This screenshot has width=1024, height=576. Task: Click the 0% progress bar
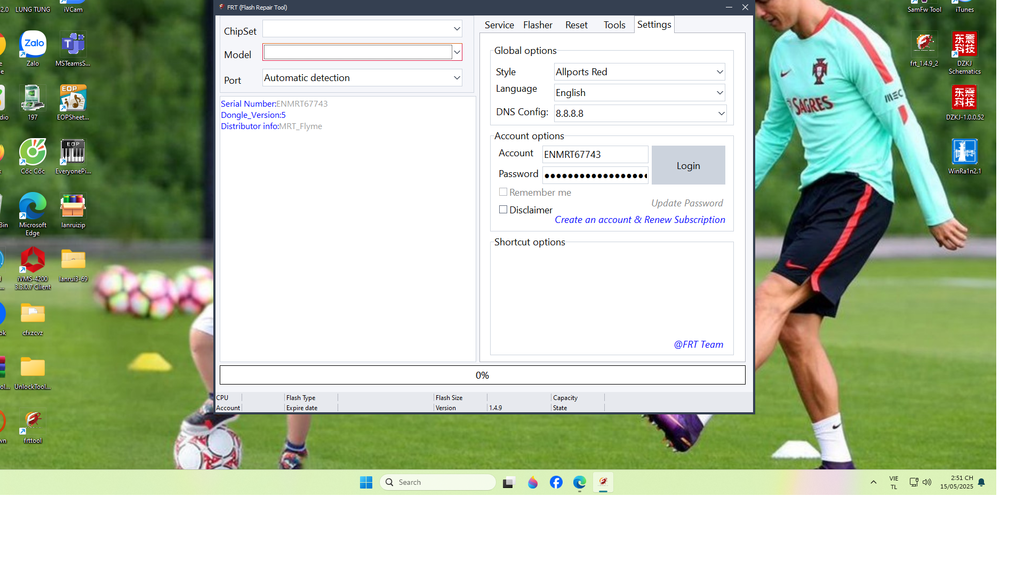point(482,375)
